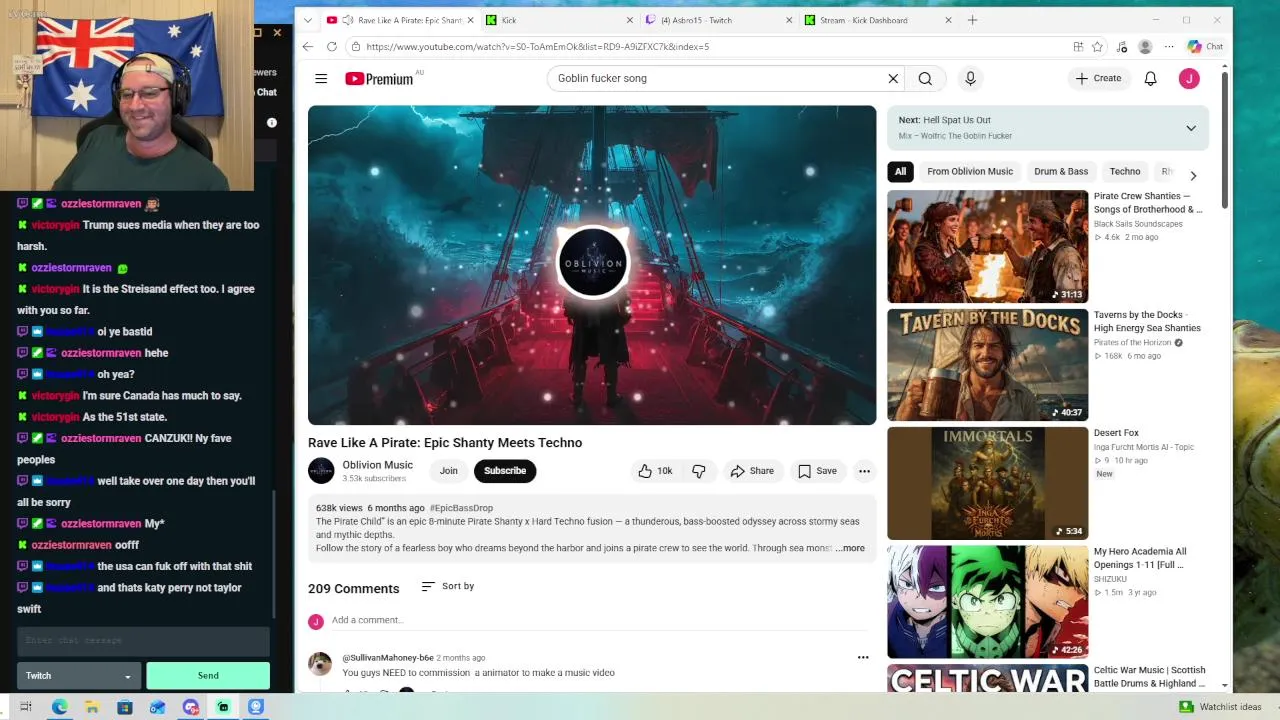Focus the Add a comment field

(x=600, y=620)
